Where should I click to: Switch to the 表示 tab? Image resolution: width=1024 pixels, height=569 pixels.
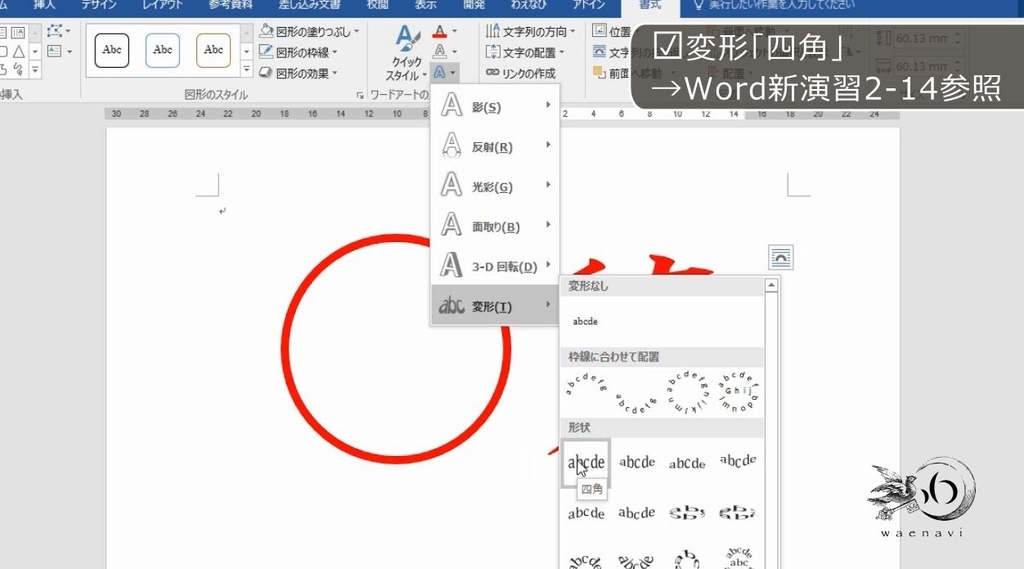[425, 5]
